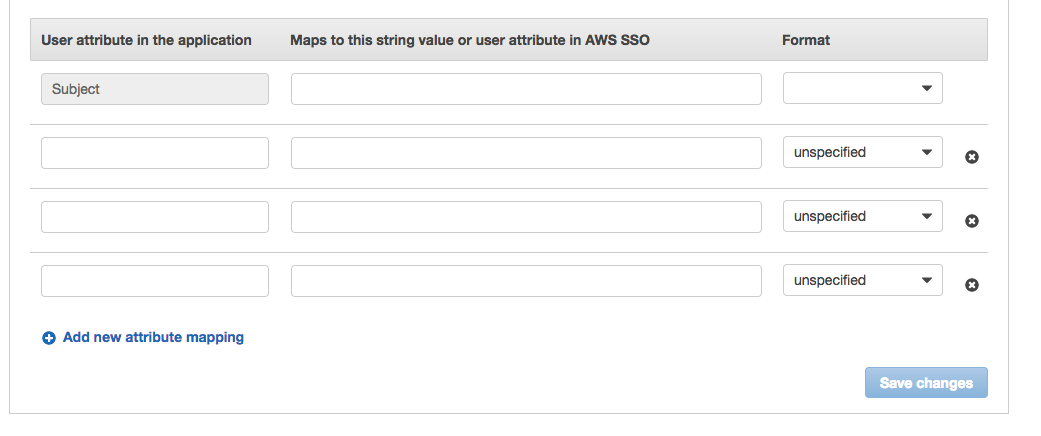Focus the first empty AWS SSO mapping field

526,153
